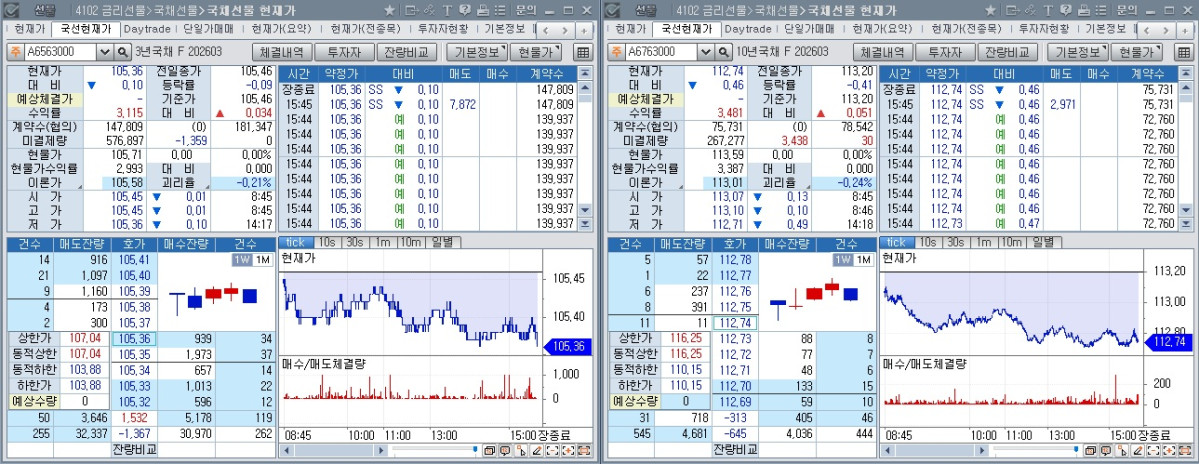1199x464 pixels.
Task: Select the 1m interval on the 3년국채 chart
Action: point(382,242)
